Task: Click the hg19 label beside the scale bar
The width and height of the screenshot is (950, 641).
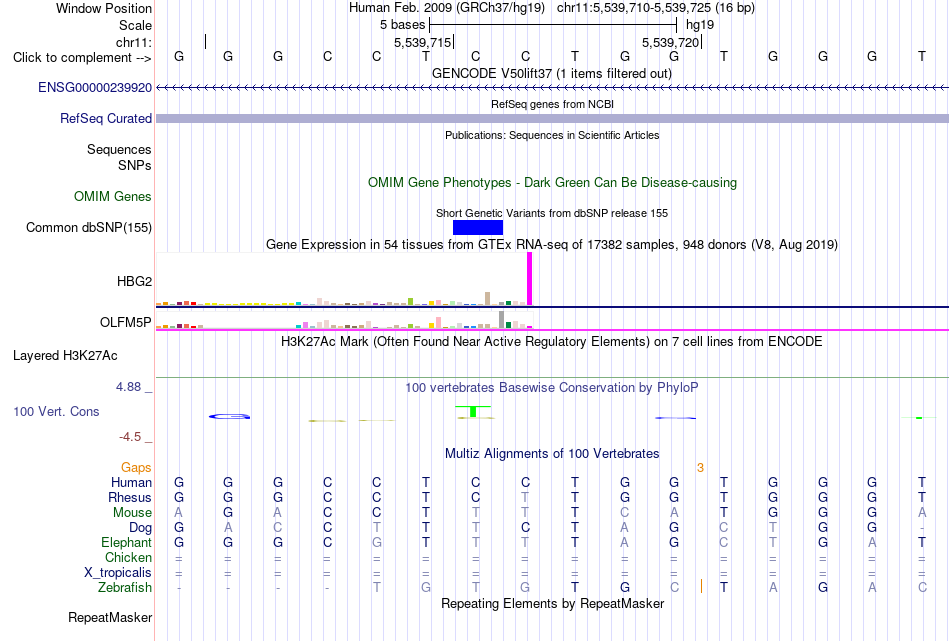Action: coord(700,25)
